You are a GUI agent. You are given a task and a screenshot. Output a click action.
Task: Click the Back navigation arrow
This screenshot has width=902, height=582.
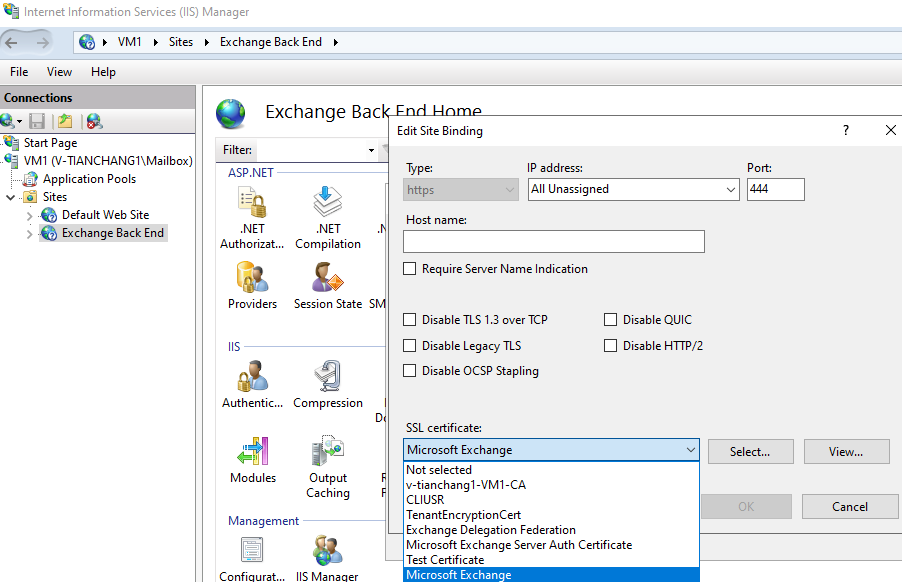pos(11,42)
